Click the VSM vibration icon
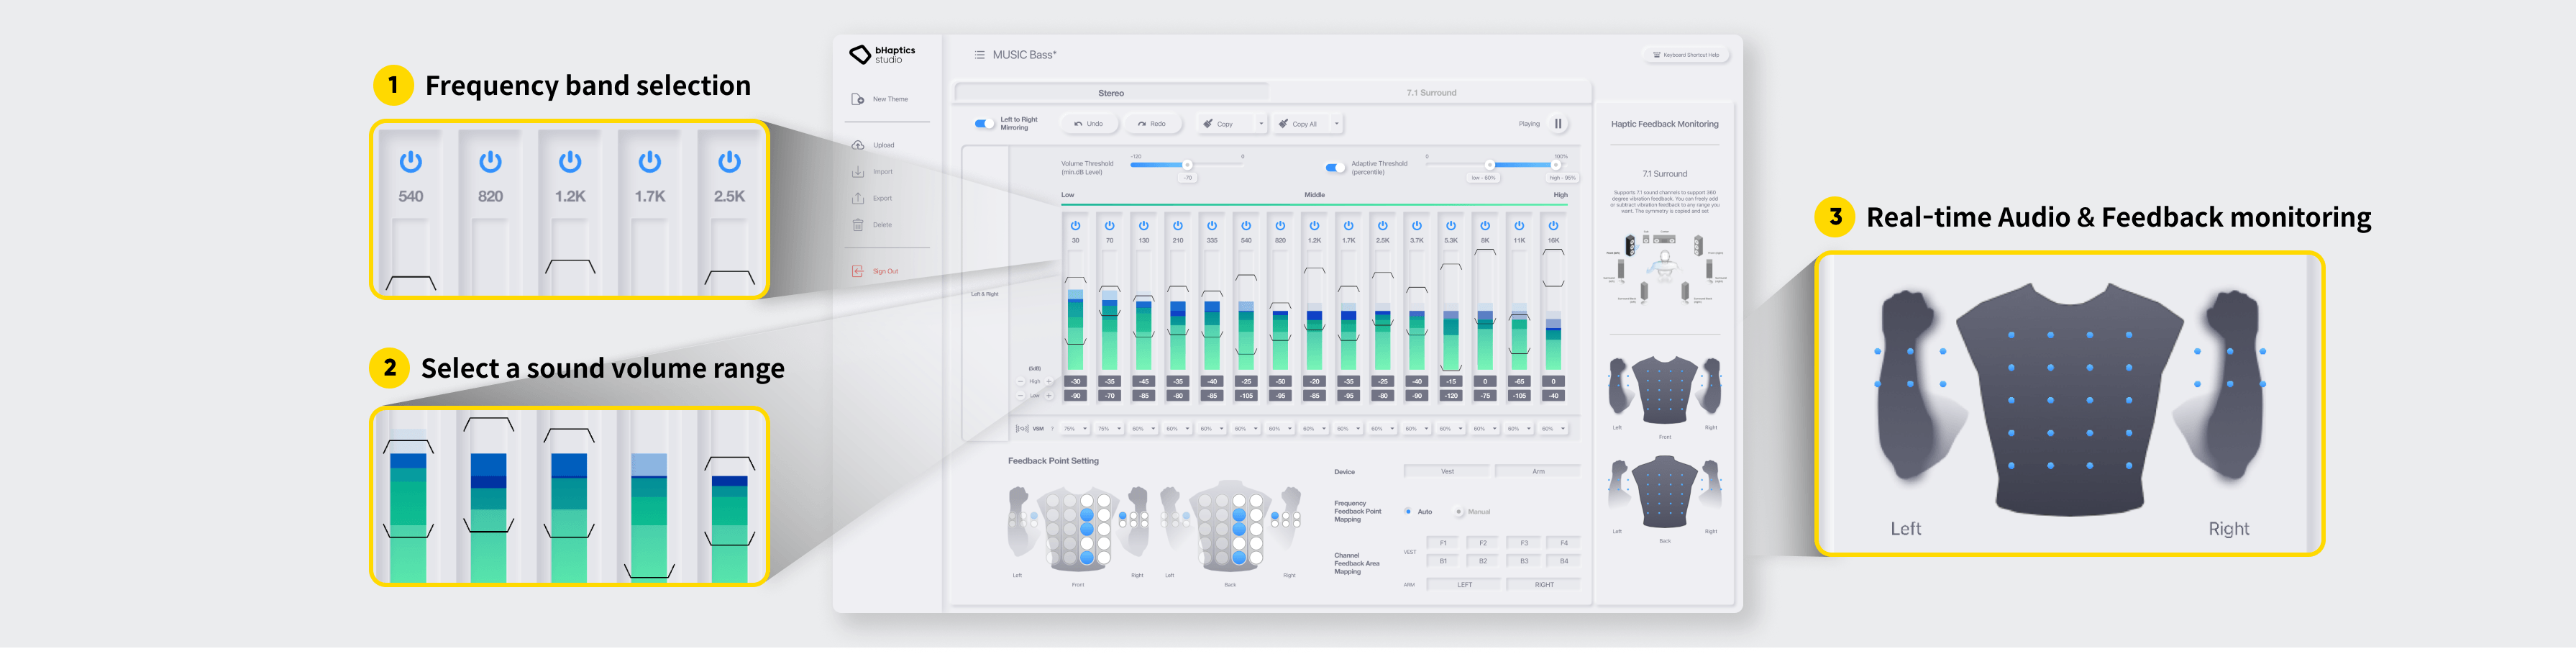This screenshot has width=2576, height=654. [x=1022, y=429]
